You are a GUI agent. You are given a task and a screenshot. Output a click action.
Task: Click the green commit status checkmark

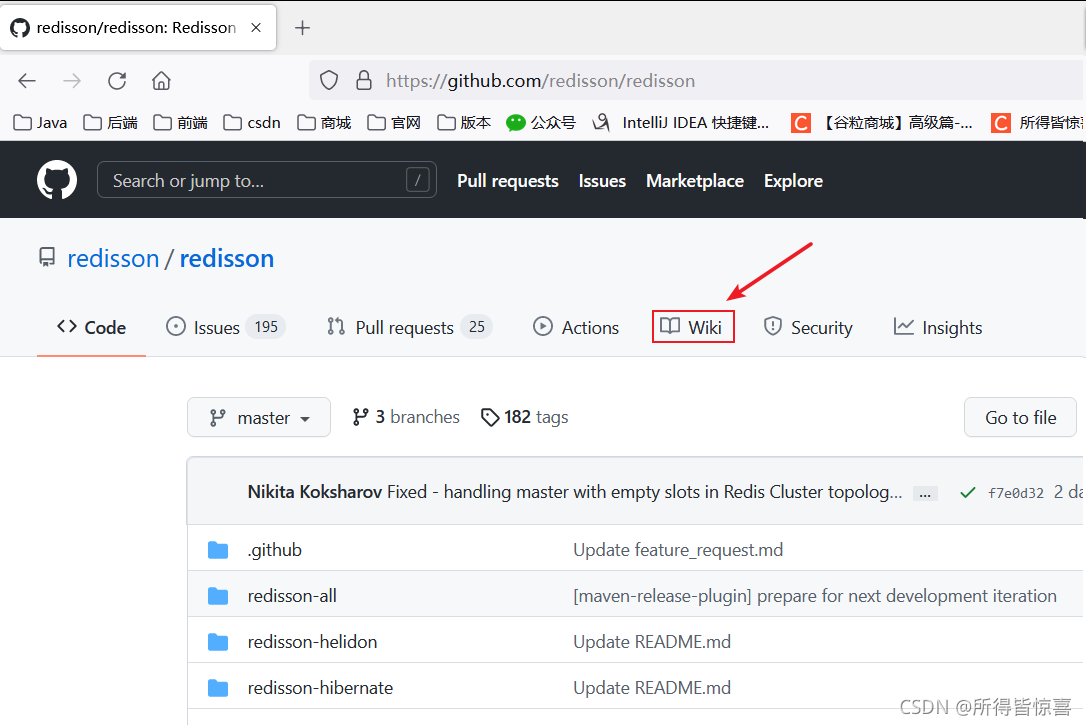(x=968, y=492)
